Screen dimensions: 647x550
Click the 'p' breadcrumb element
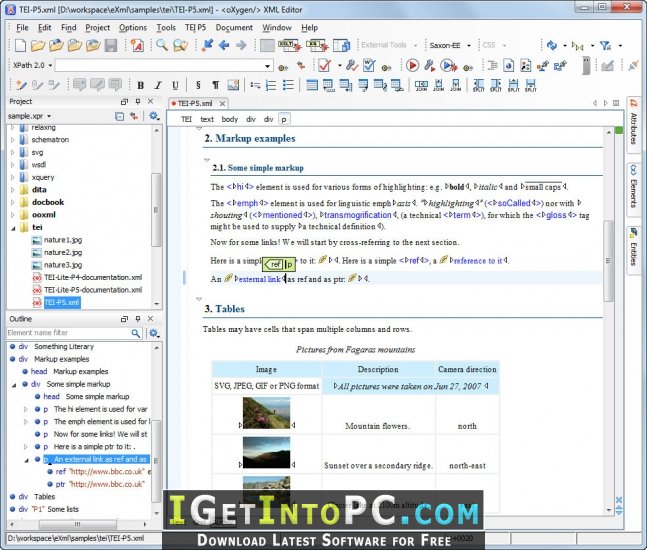click(x=284, y=119)
